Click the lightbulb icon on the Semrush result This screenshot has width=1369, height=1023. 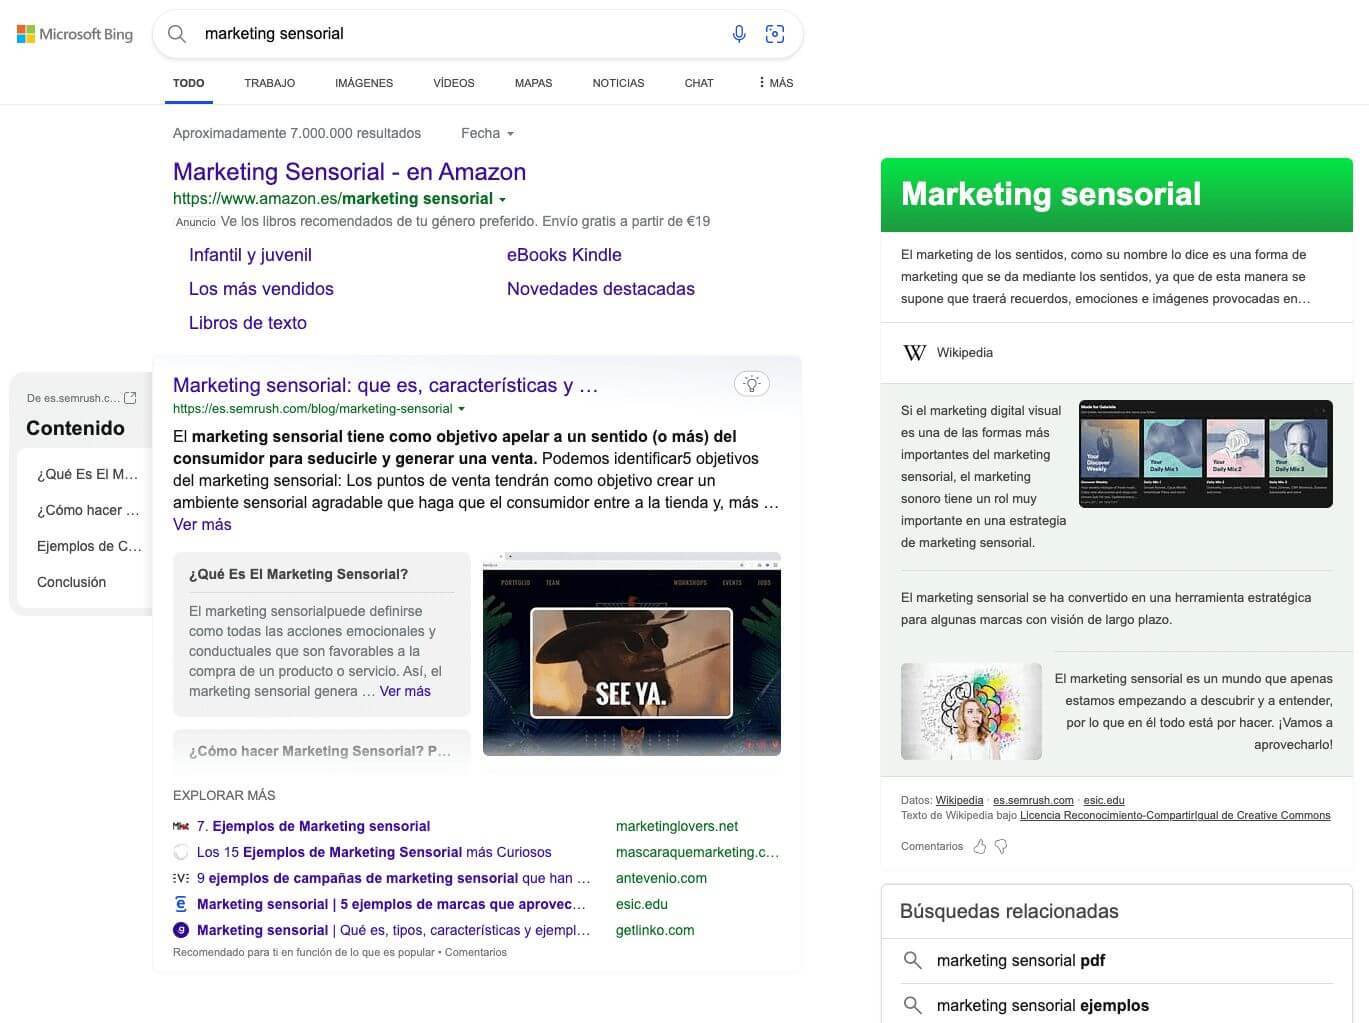coord(751,383)
